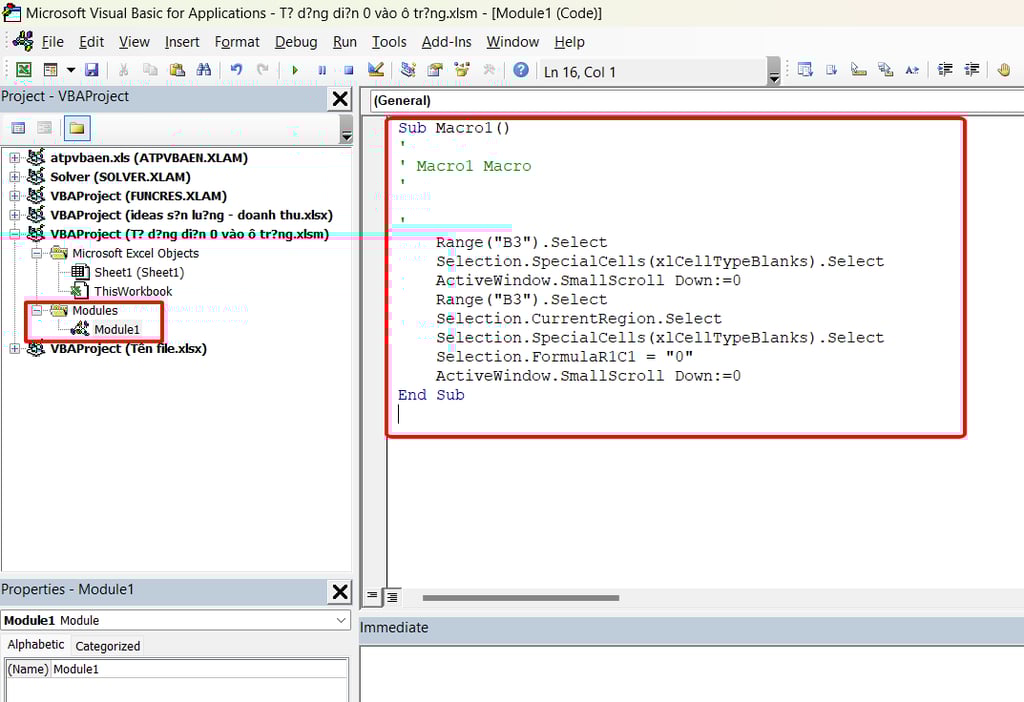The image size is (1024, 702).
Task: Click the Copy icon in toolbar
Action: click(150, 69)
